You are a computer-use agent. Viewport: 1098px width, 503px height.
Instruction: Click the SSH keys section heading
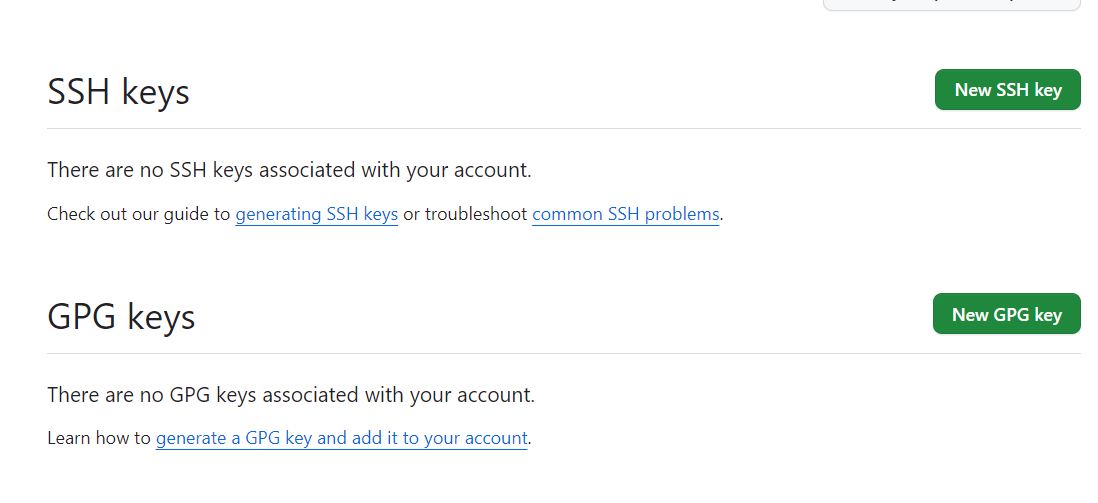[118, 92]
